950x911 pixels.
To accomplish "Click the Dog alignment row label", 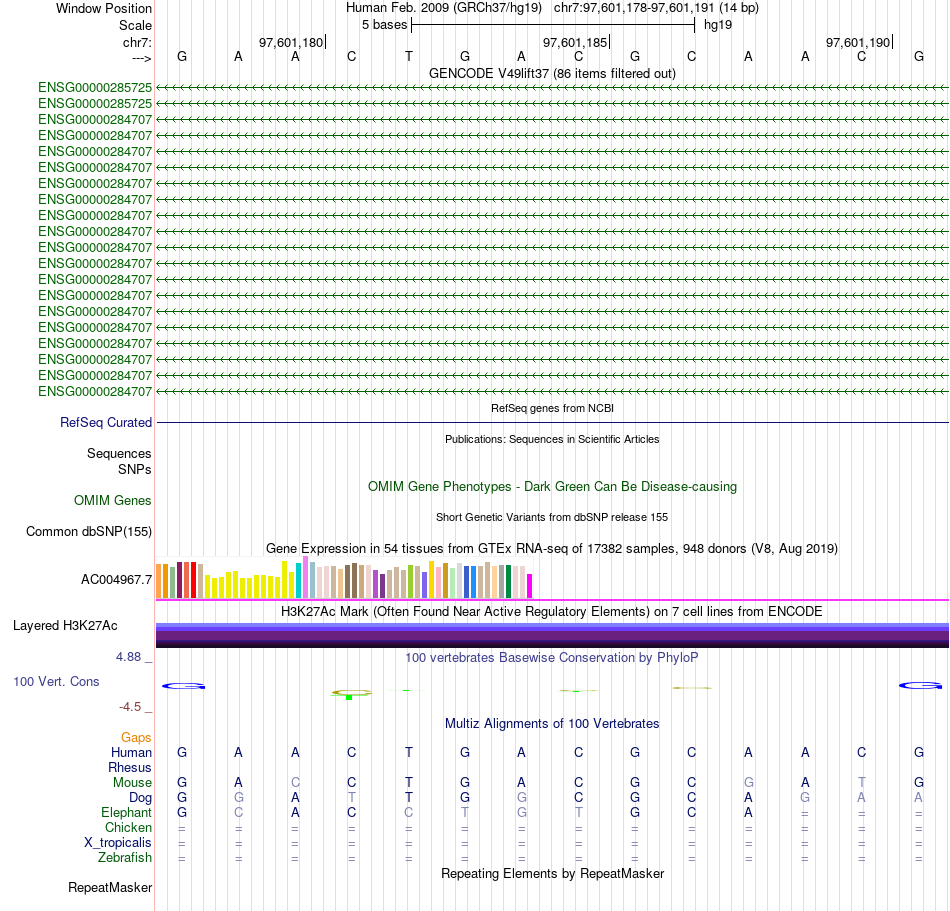I will 140,798.
